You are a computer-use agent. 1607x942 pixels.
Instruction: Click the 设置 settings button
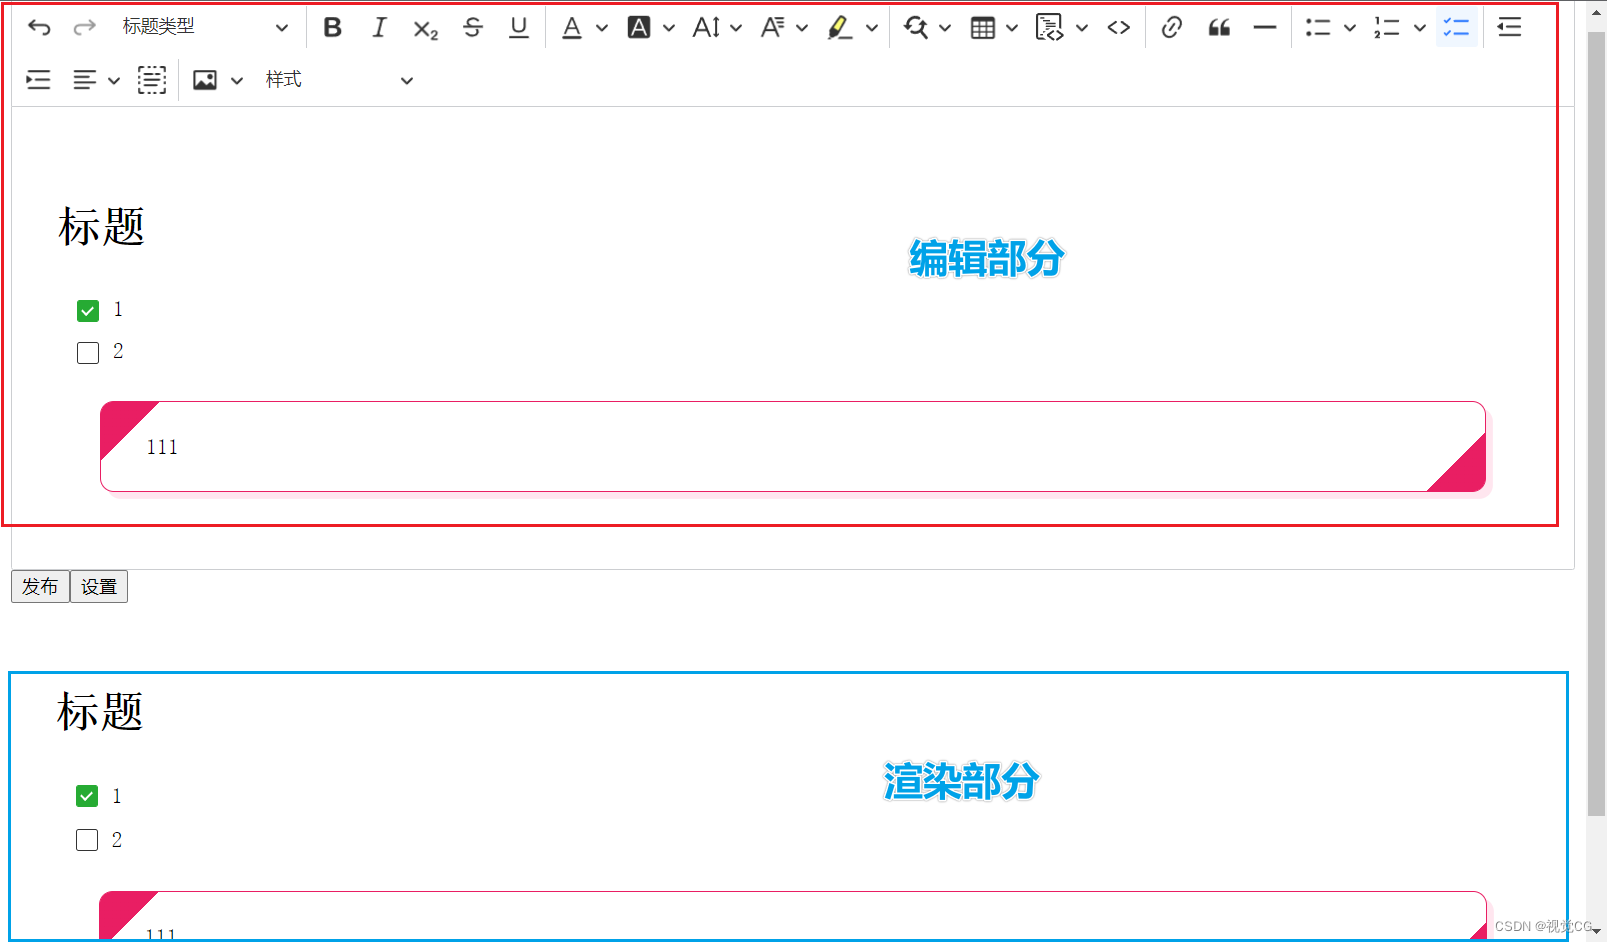click(99, 586)
